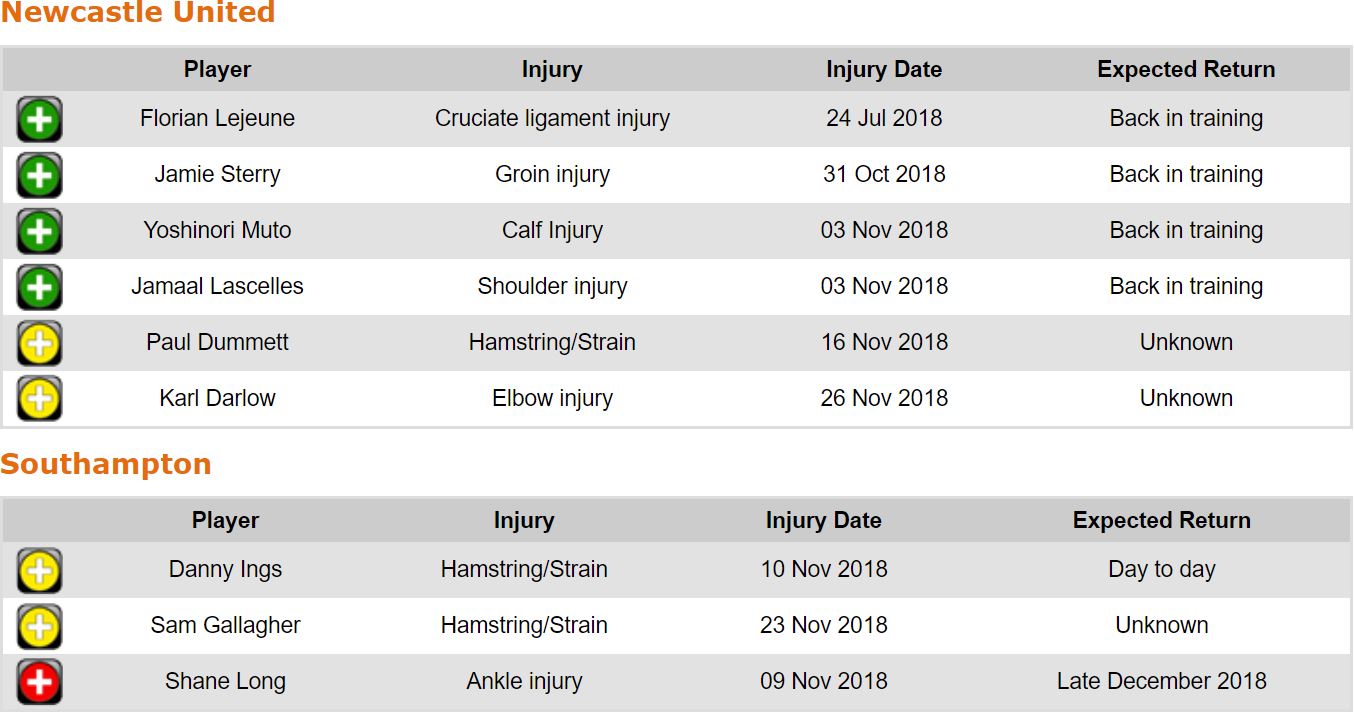Image resolution: width=1354 pixels, height=713 pixels.
Task: Select Danny Ings player name
Action: coord(225,570)
